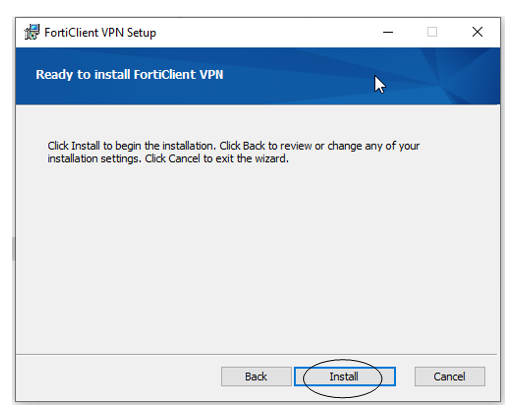Go to previous step using Back

[256, 377]
